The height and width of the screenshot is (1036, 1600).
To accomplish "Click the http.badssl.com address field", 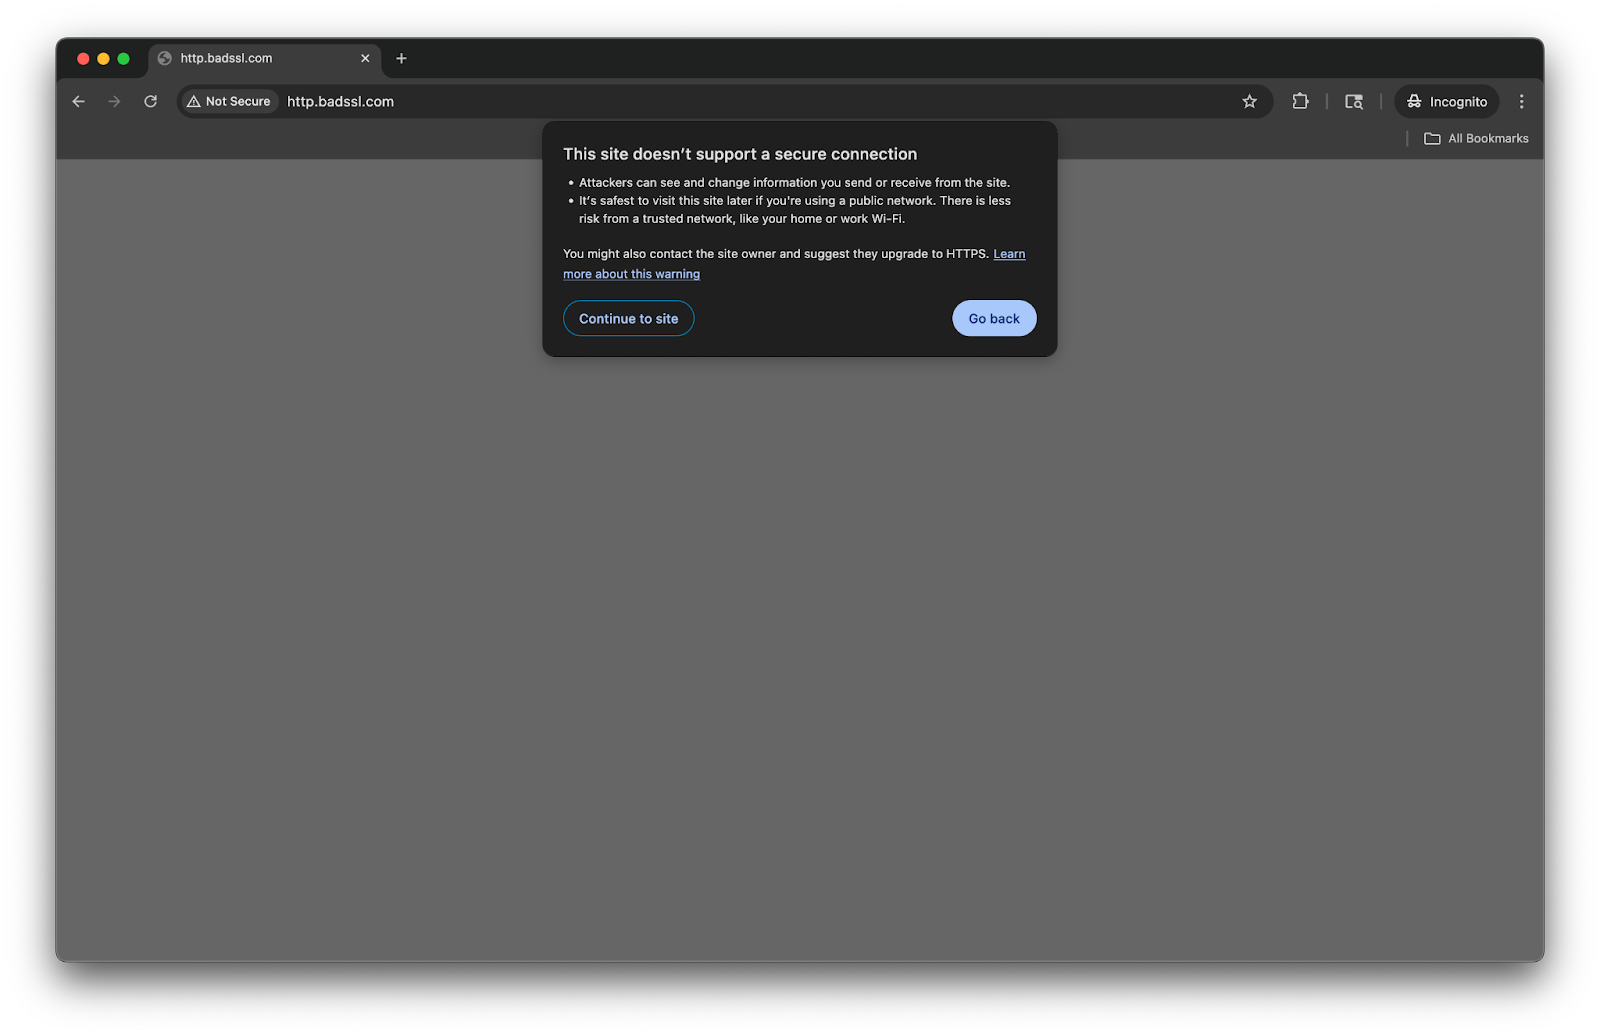I will [725, 101].
